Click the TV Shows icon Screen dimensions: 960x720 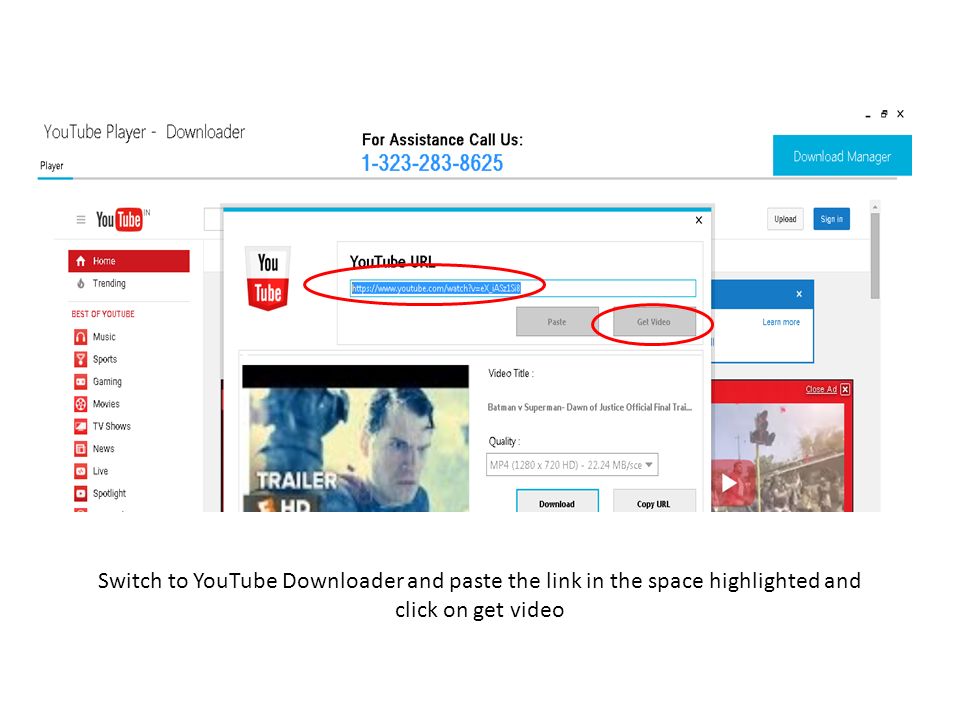click(x=81, y=426)
